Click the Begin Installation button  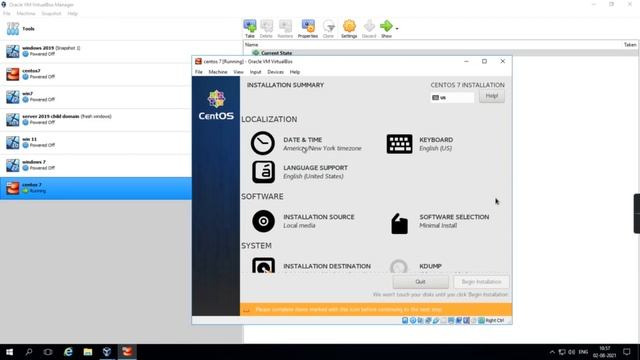481,282
